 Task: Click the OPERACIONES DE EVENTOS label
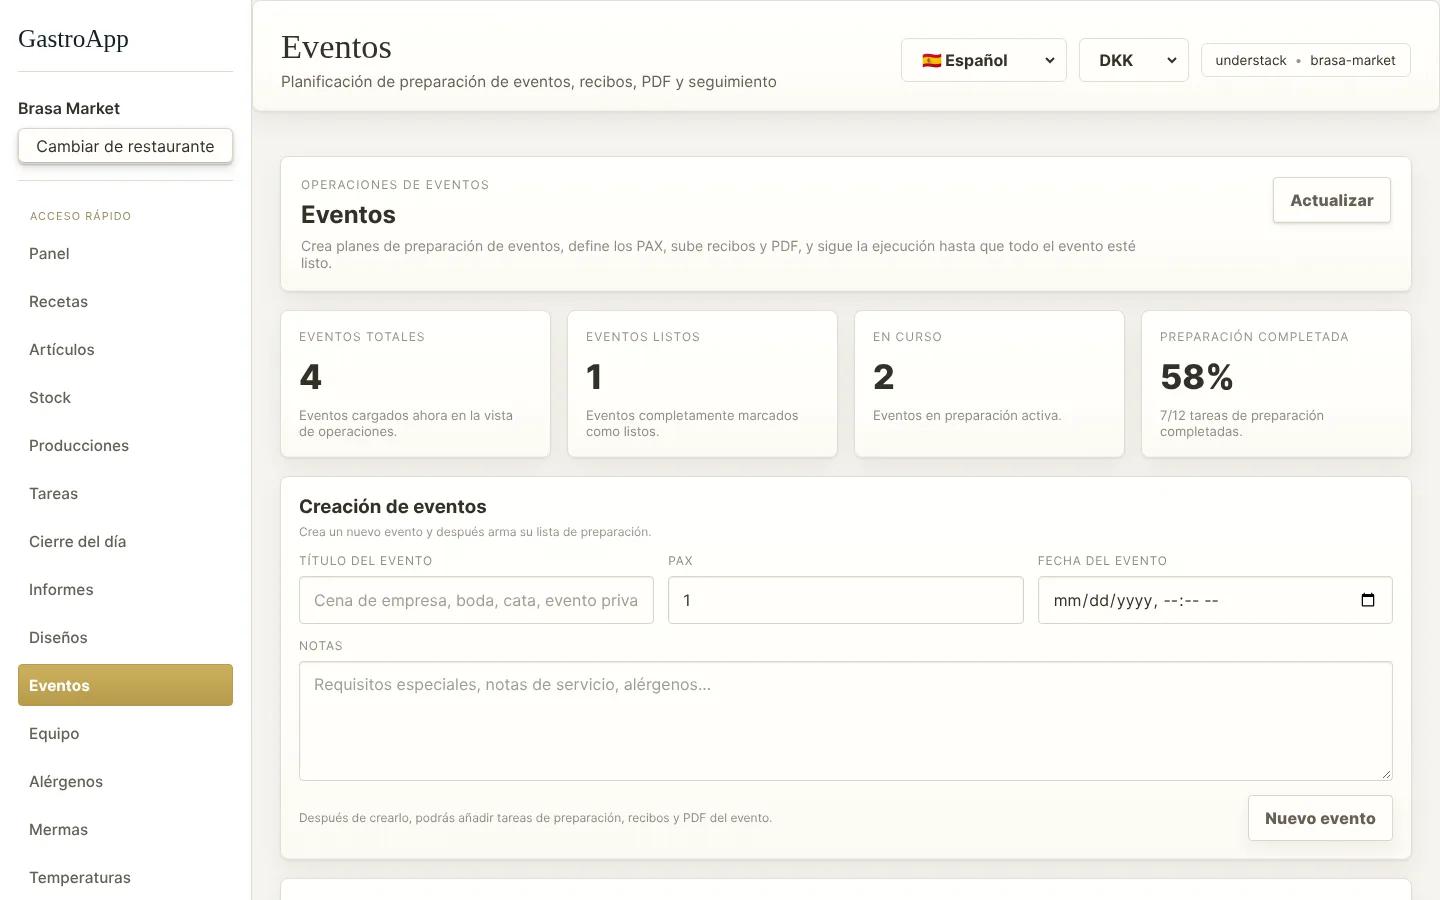pos(395,185)
